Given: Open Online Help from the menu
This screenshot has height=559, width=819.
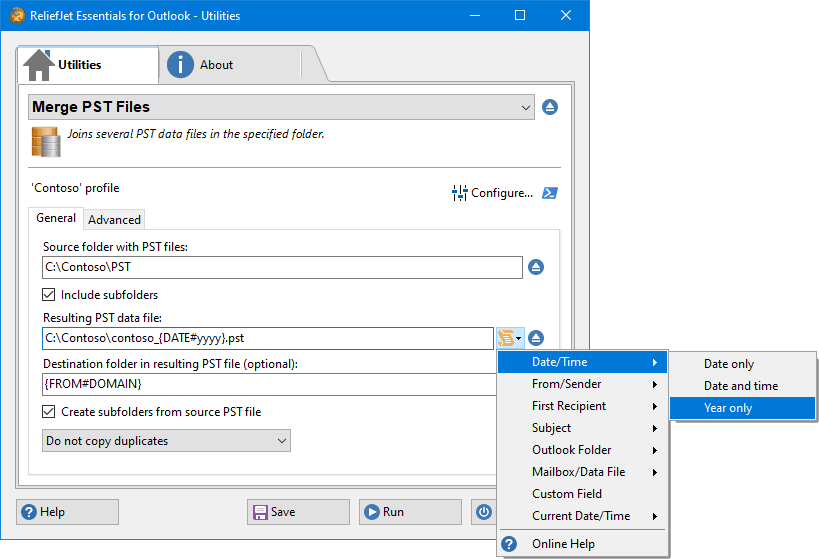Looking at the screenshot, I should (x=582, y=544).
